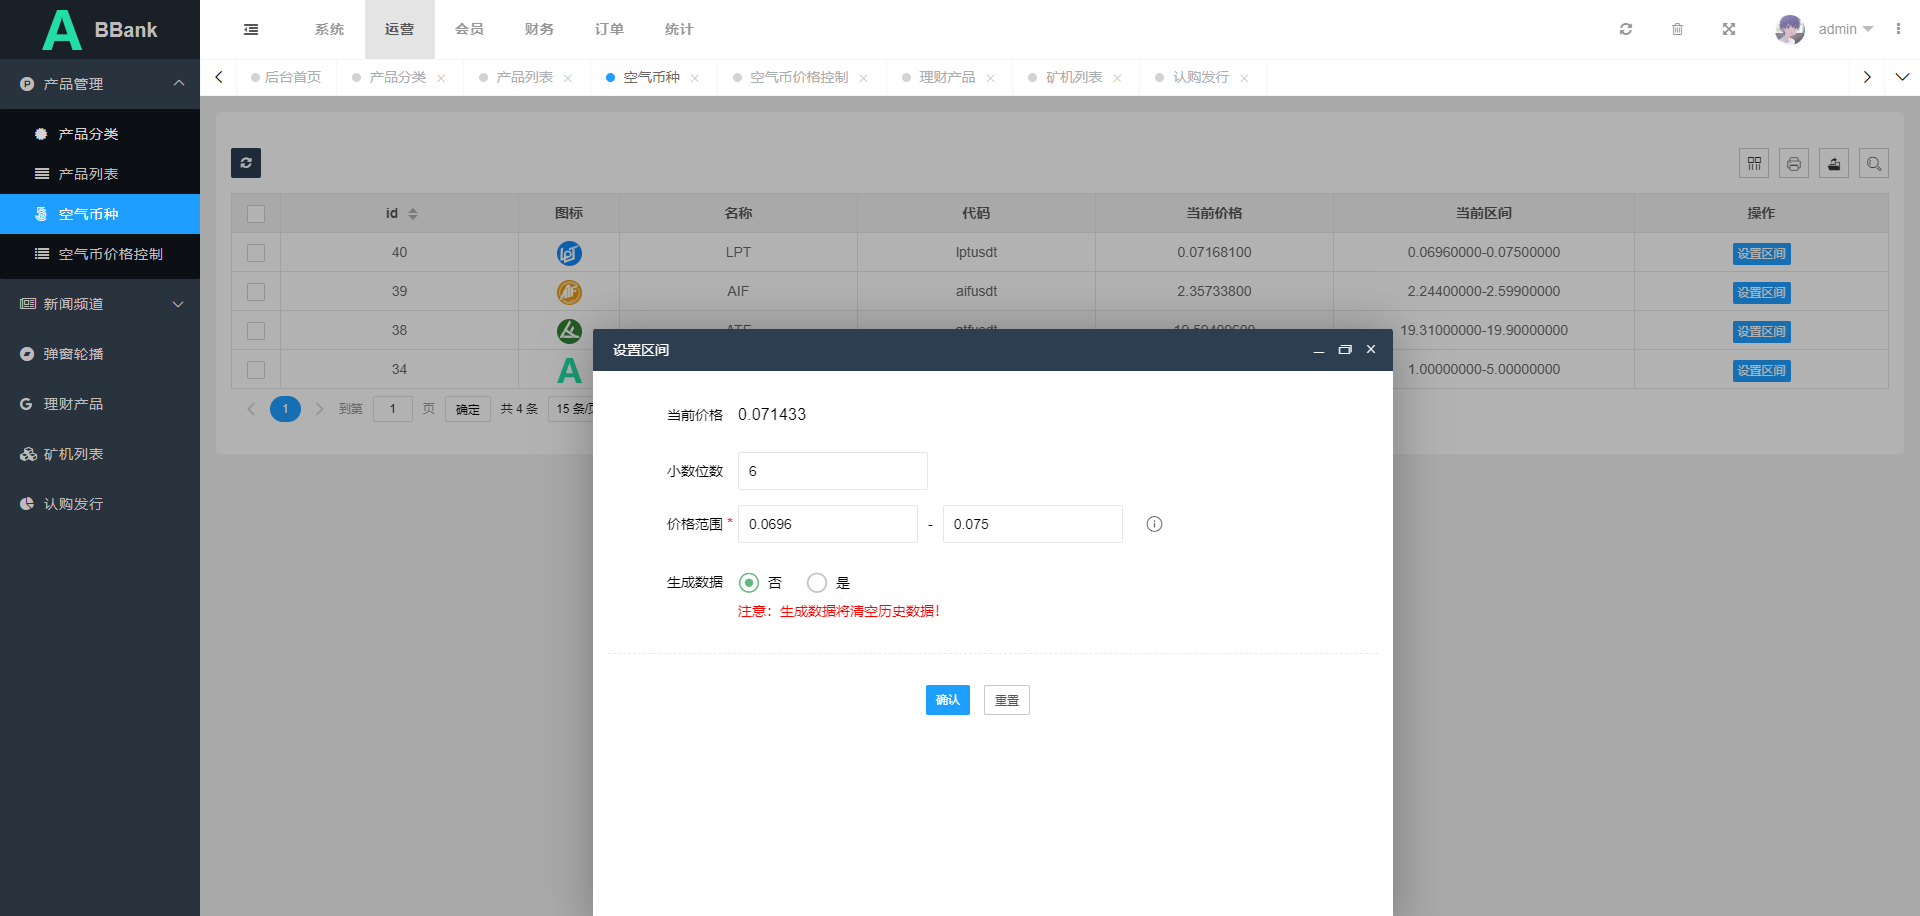
Task: Click the export table icon
Action: (1834, 163)
